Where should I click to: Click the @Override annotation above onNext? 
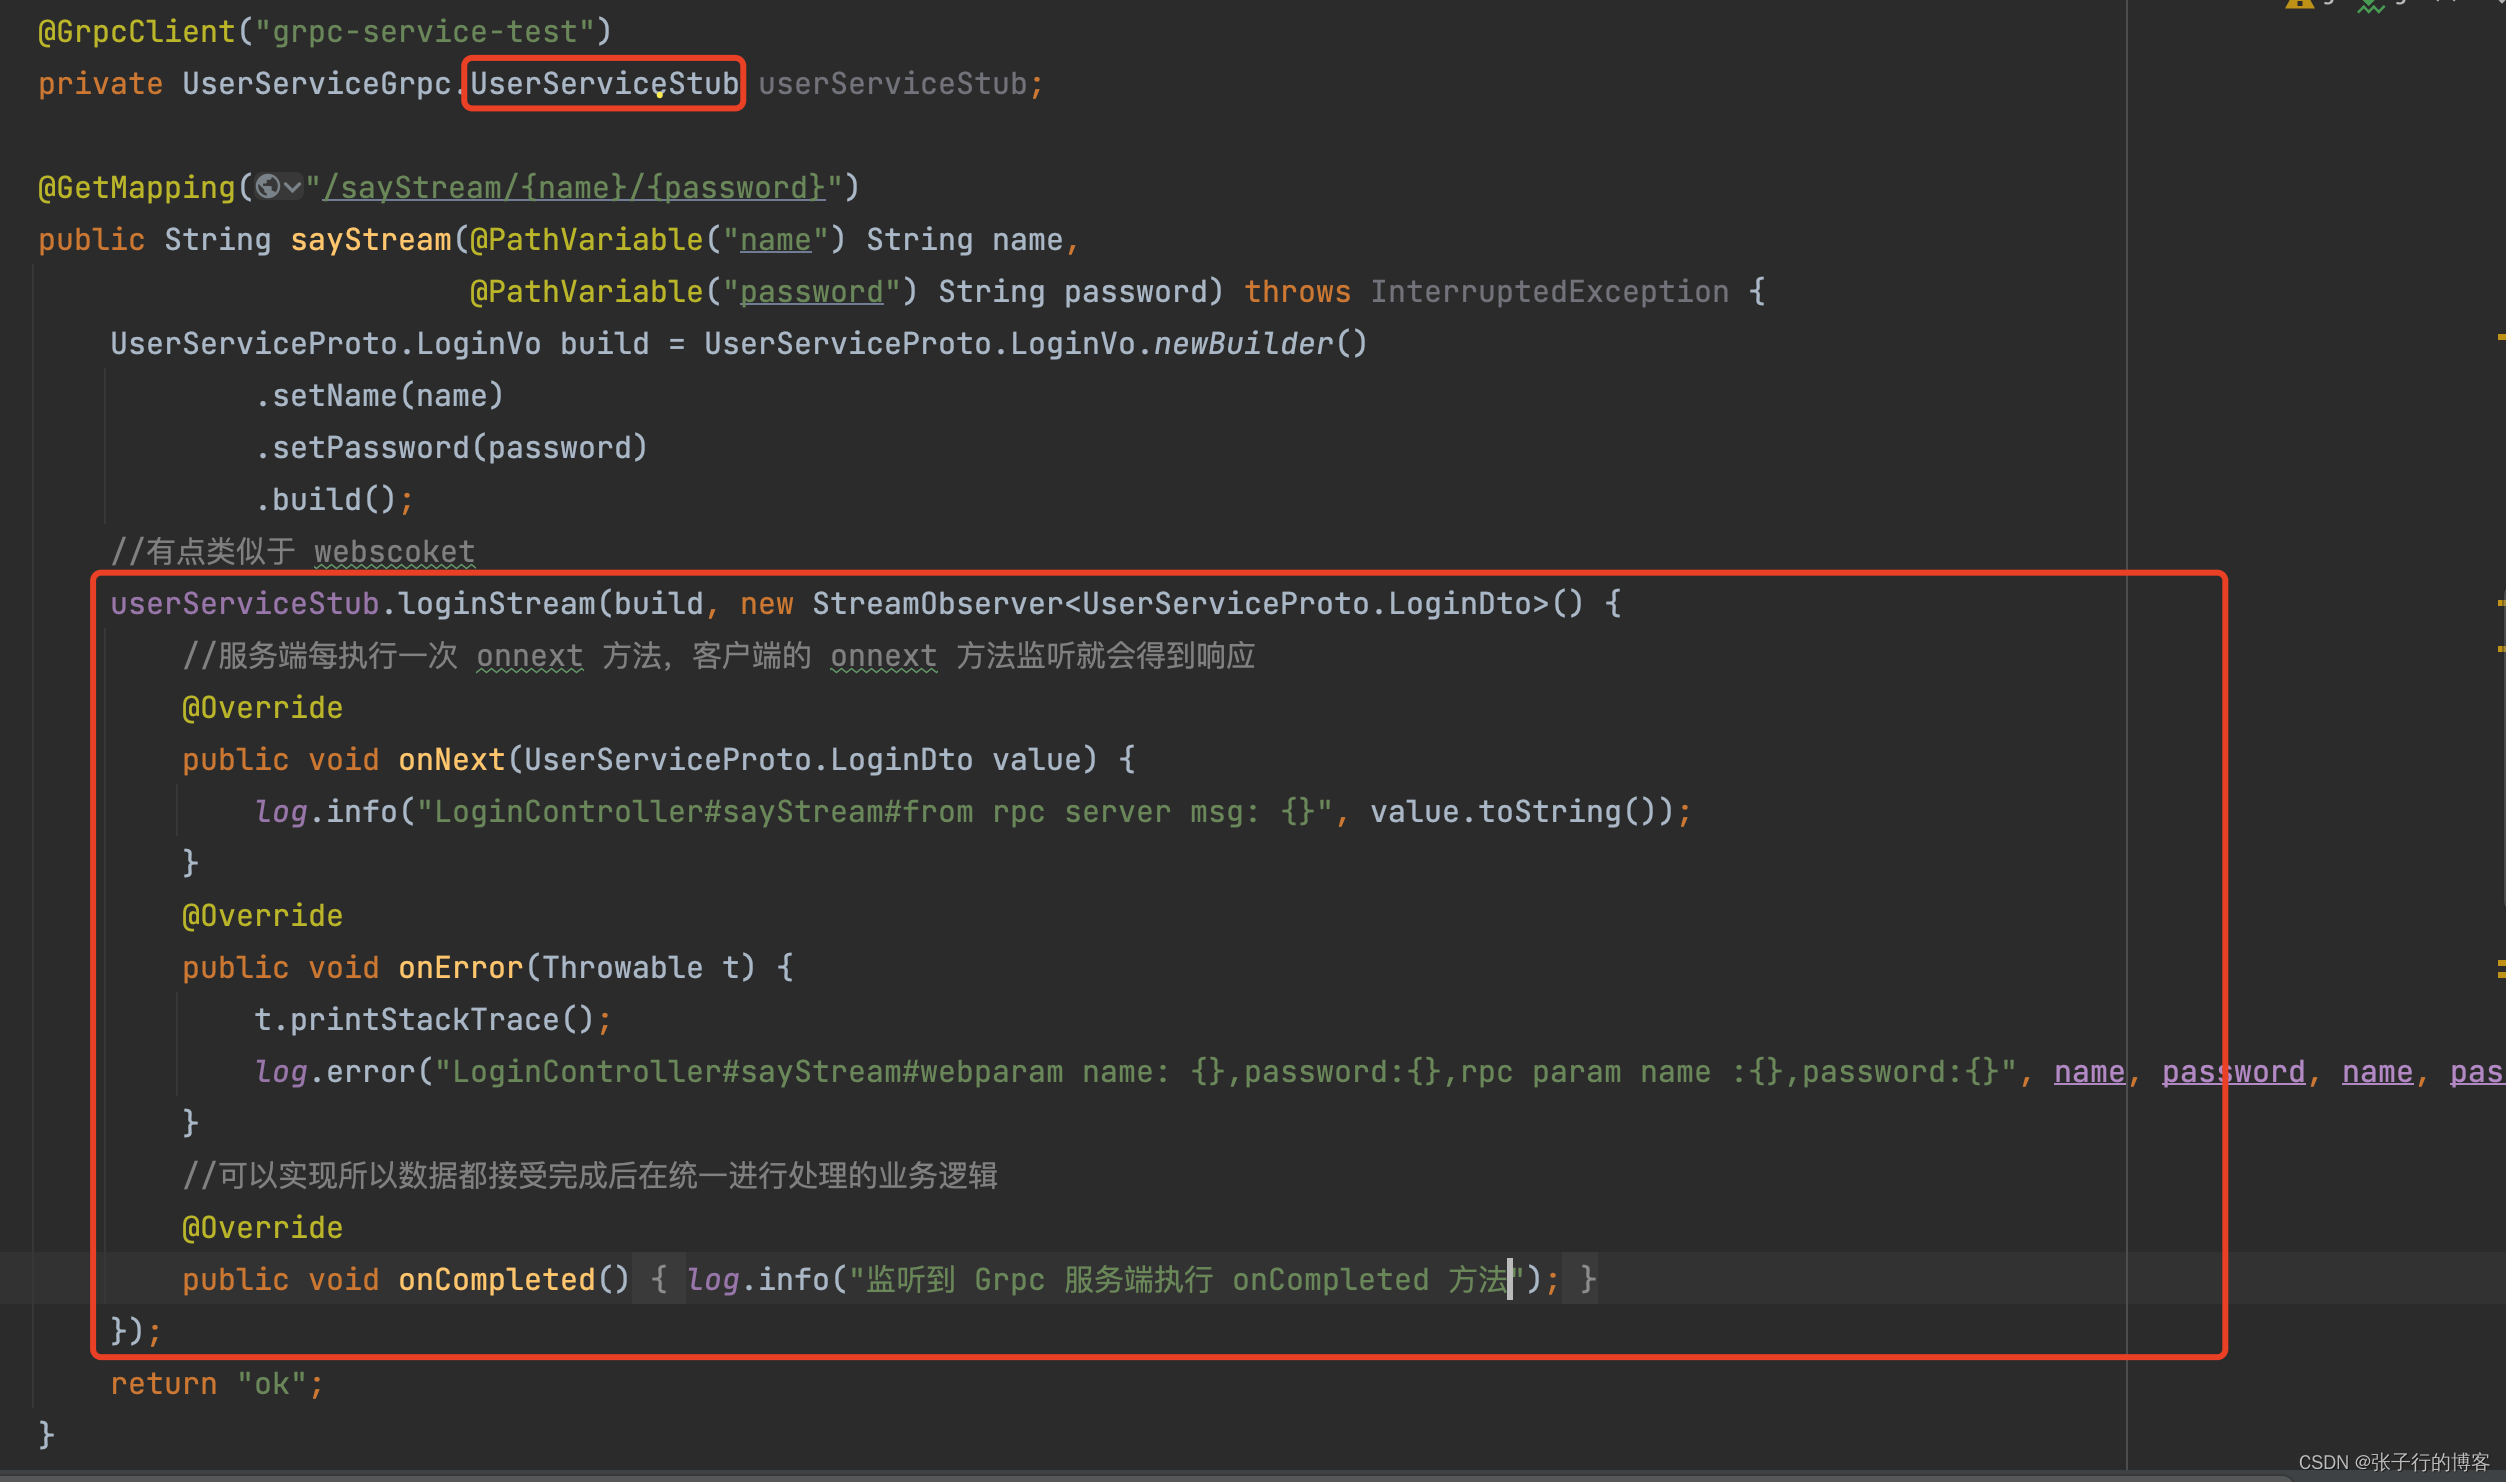pos(263,708)
